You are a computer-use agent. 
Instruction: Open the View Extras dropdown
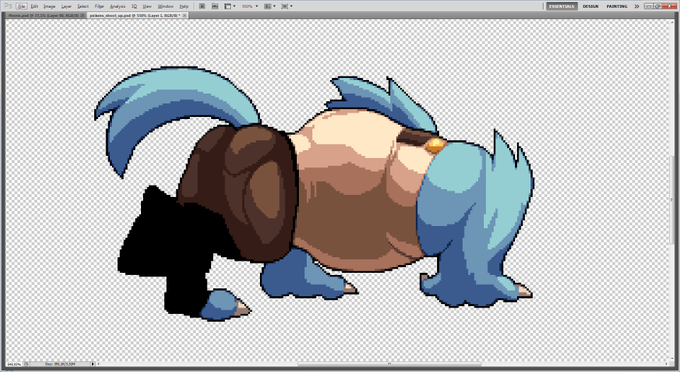click(230, 6)
